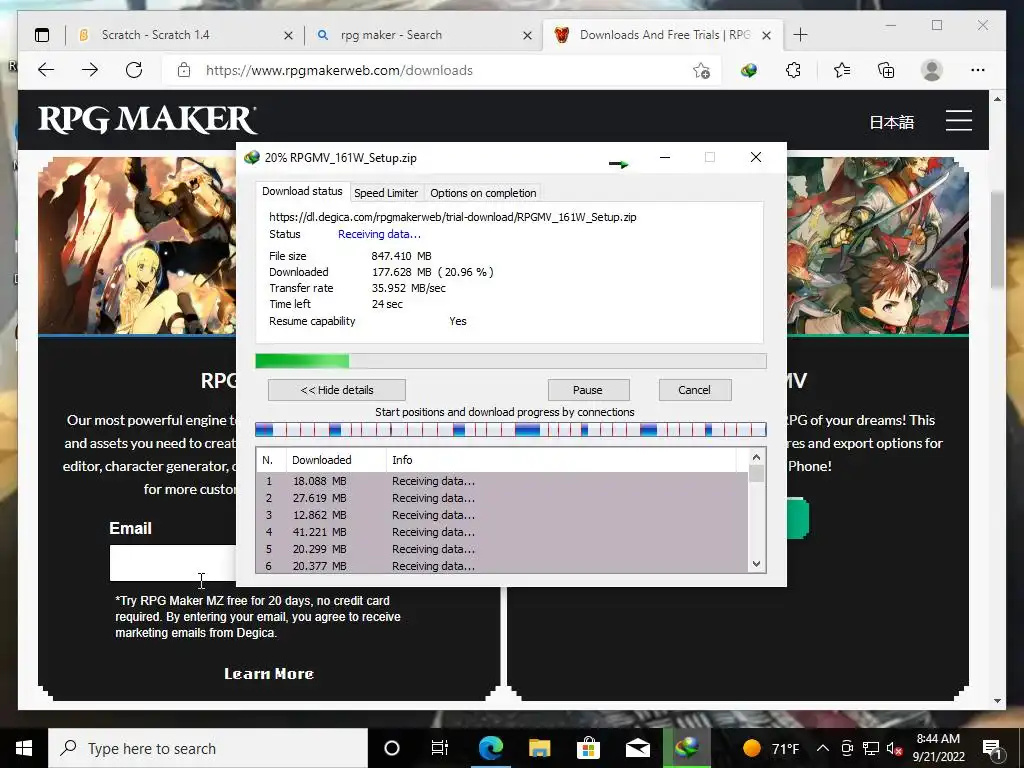Click the Receiving data status text
This screenshot has height=768, width=1024.
[379, 234]
